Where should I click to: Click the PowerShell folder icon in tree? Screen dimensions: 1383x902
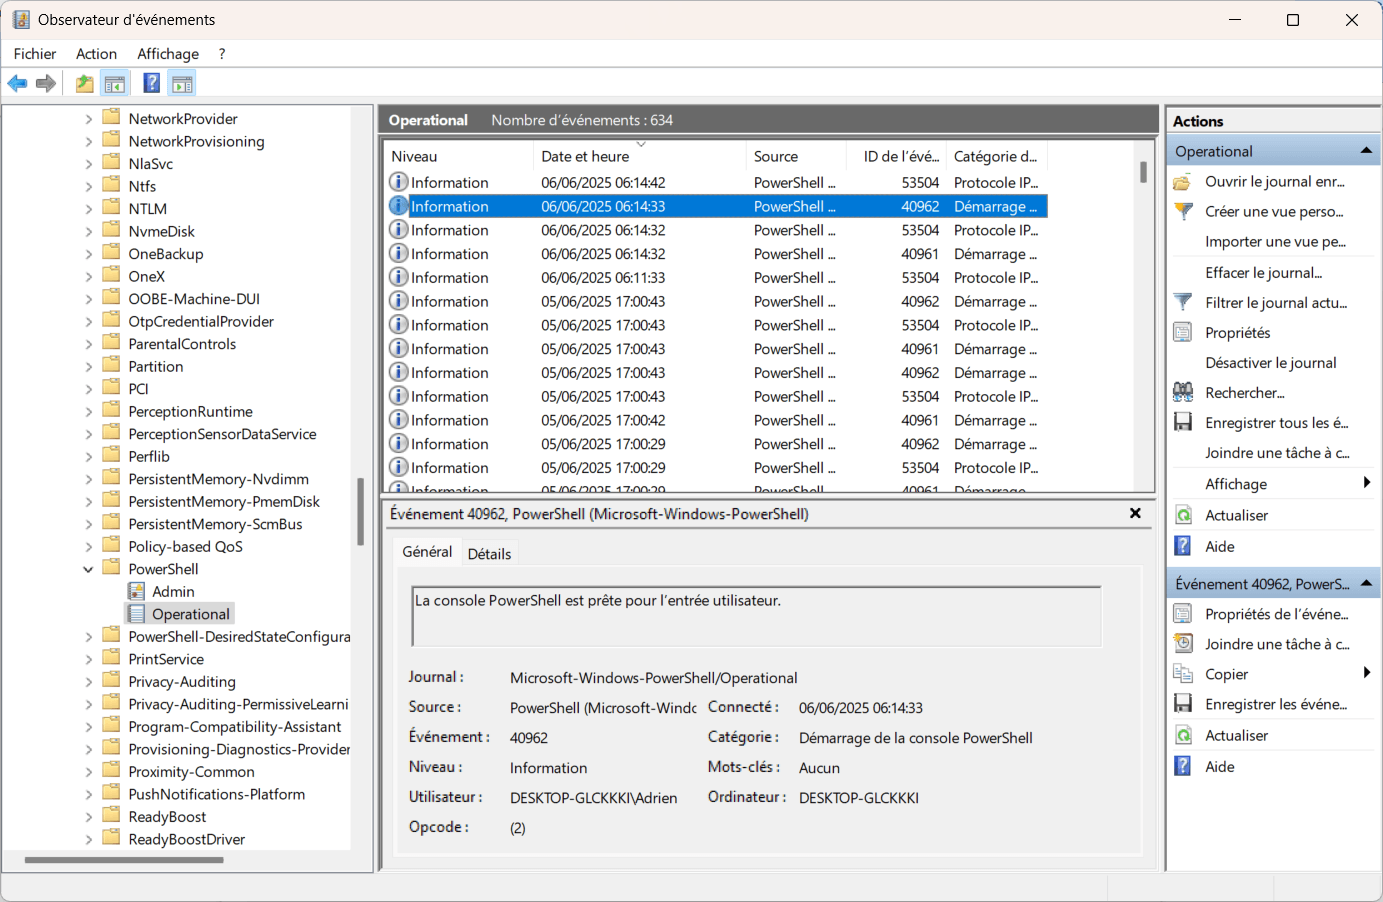tap(112, 568)
